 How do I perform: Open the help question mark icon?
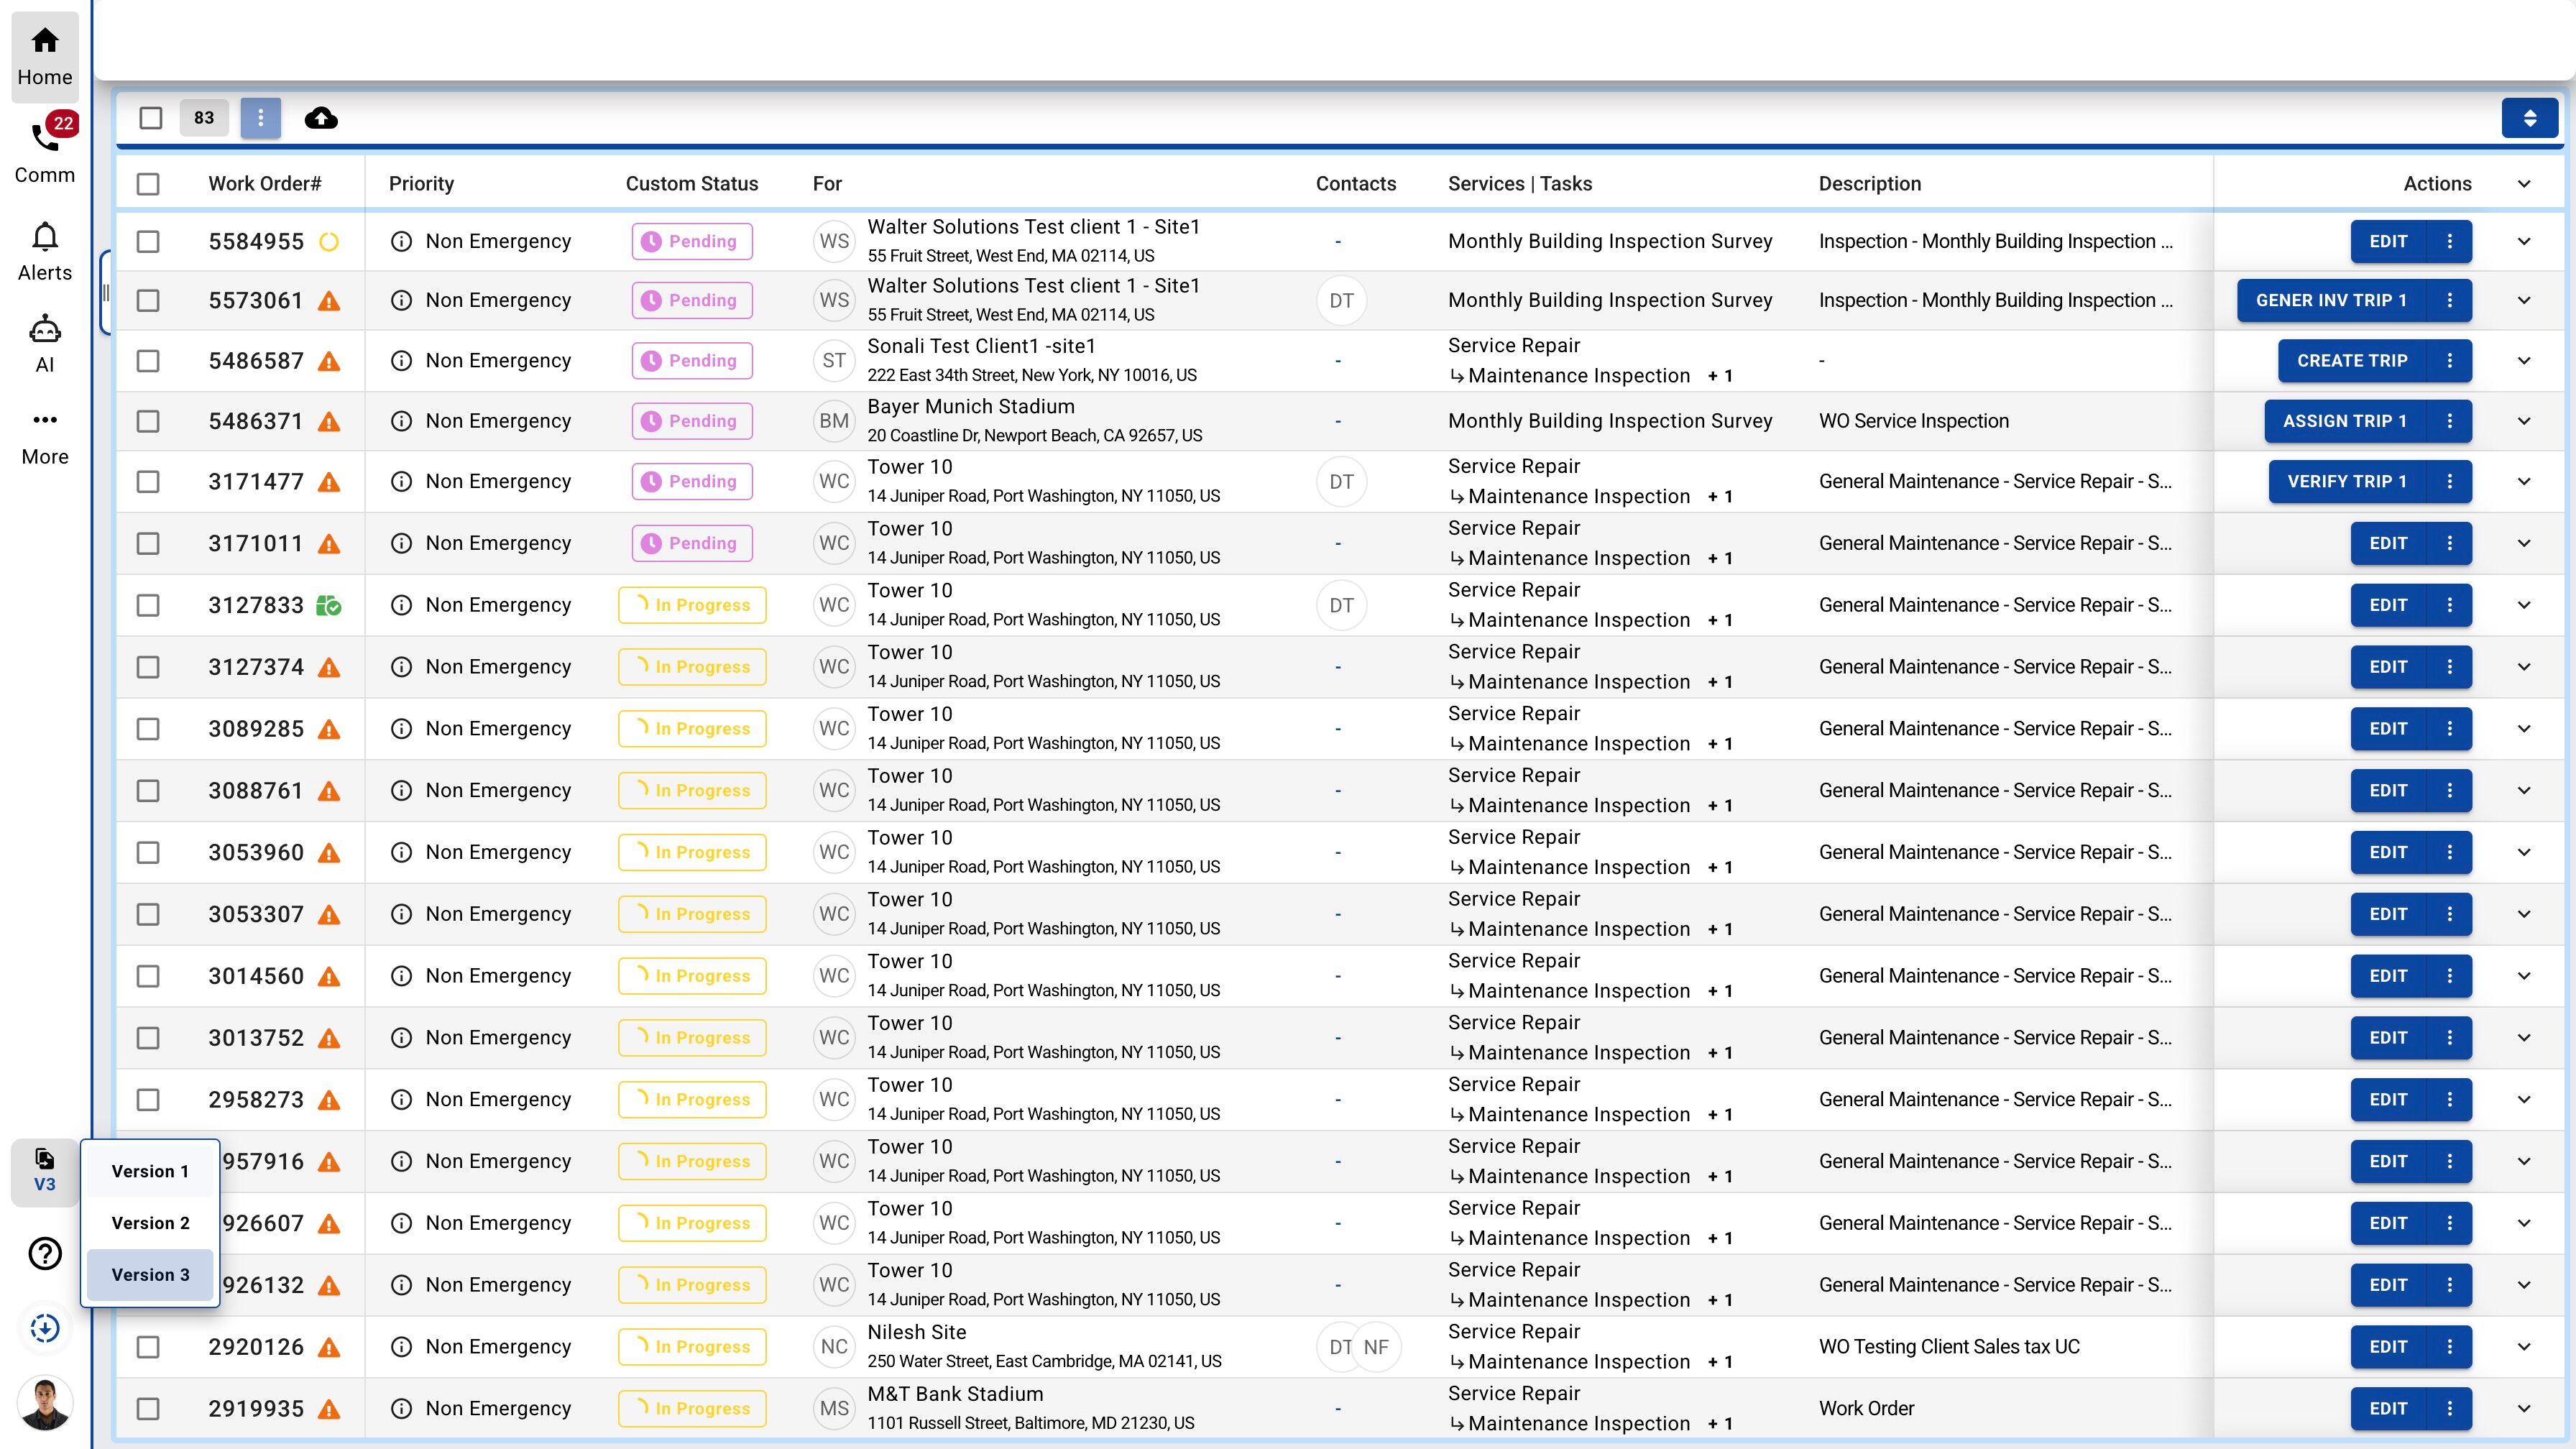click(x=45, y=1253)
